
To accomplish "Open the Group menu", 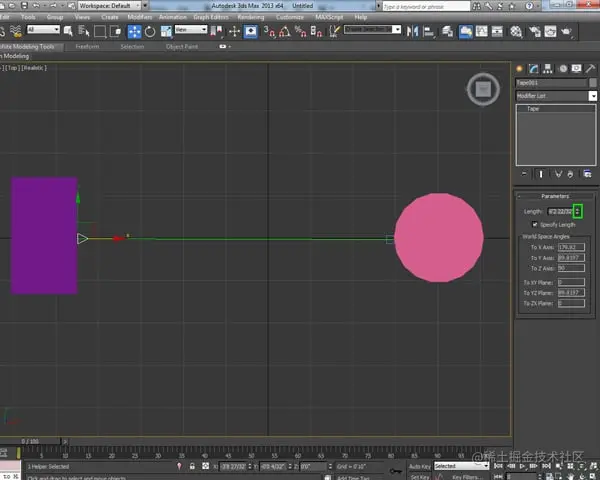I will coord(55,17).
